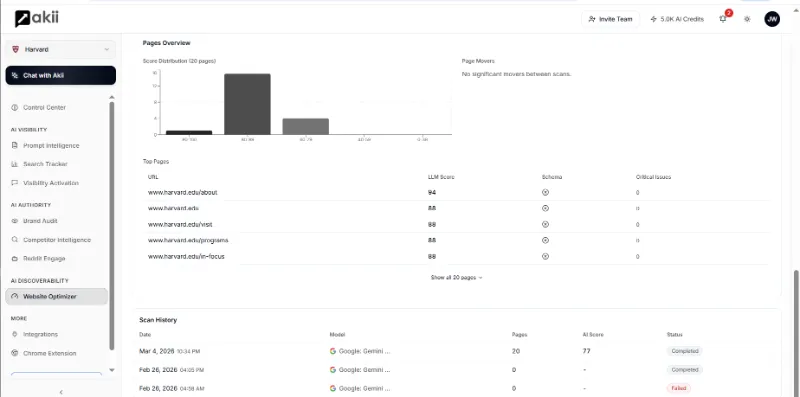Open Control Center in the sidebar

pyautogui.click(x=44, y=108)
